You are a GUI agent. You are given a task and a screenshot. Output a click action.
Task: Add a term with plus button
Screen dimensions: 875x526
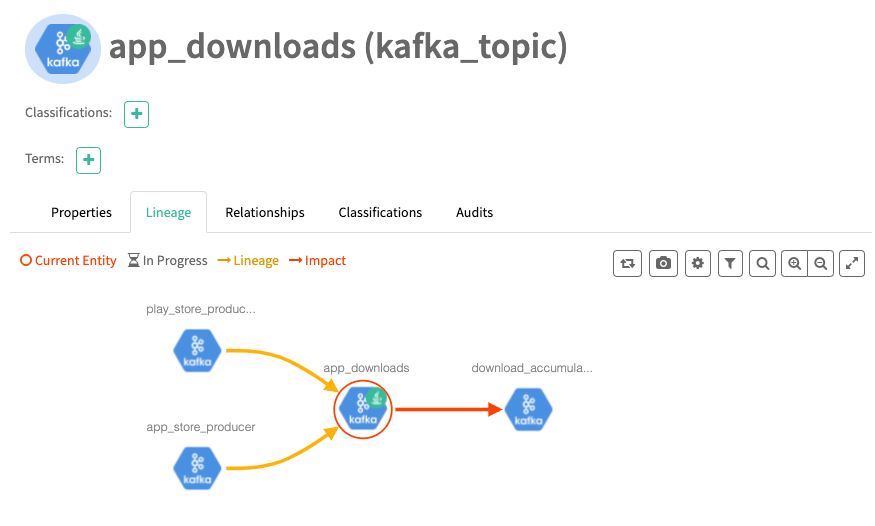[89, 160]
